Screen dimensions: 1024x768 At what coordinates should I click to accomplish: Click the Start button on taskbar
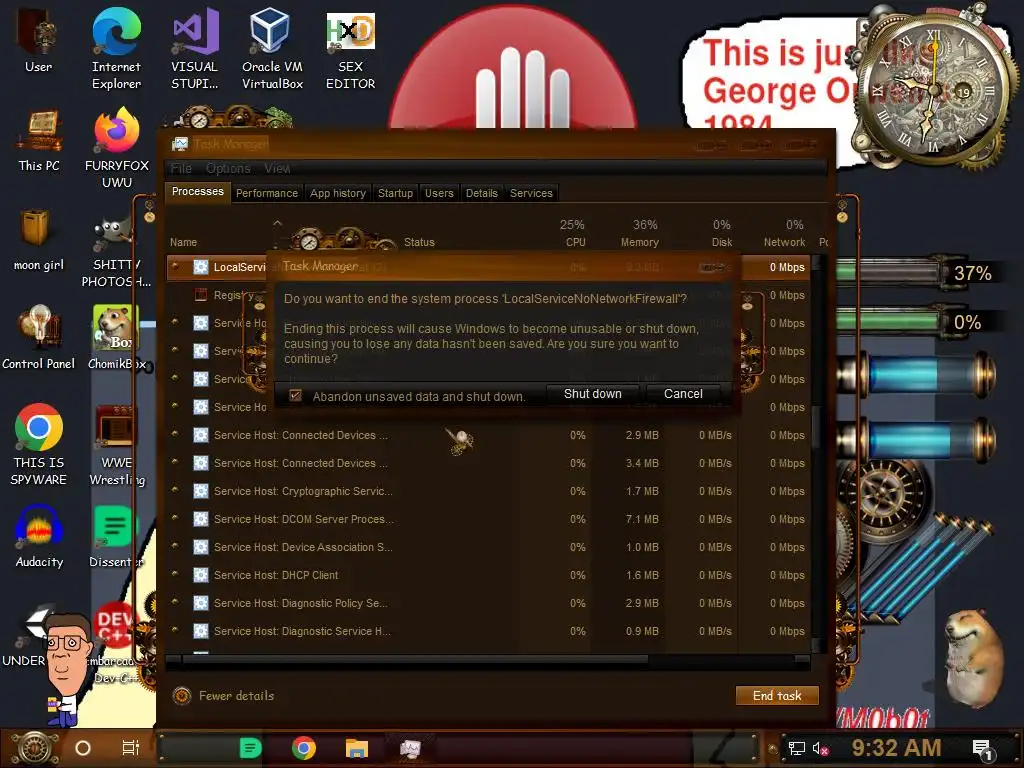click(x=35, y=748)
